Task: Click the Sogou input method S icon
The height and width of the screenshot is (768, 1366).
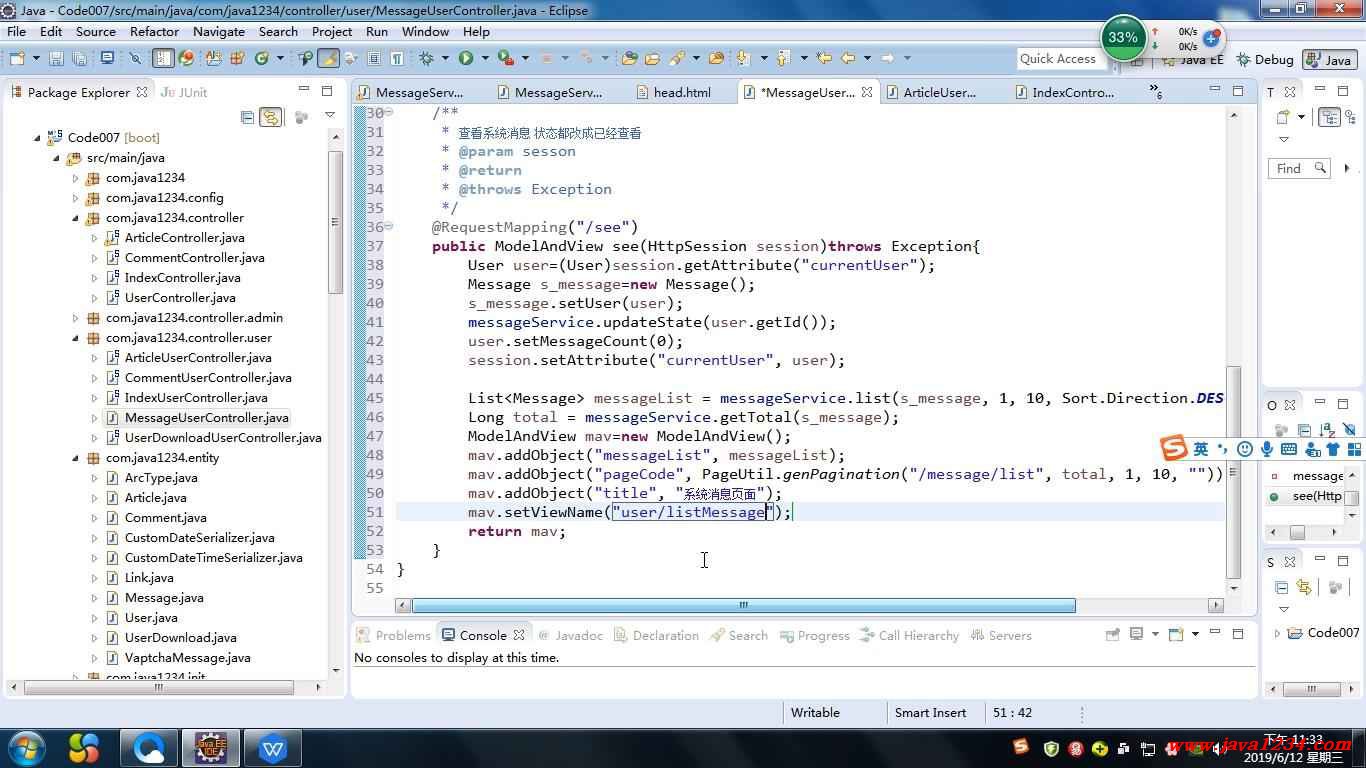Action: tap(1173, 449)
